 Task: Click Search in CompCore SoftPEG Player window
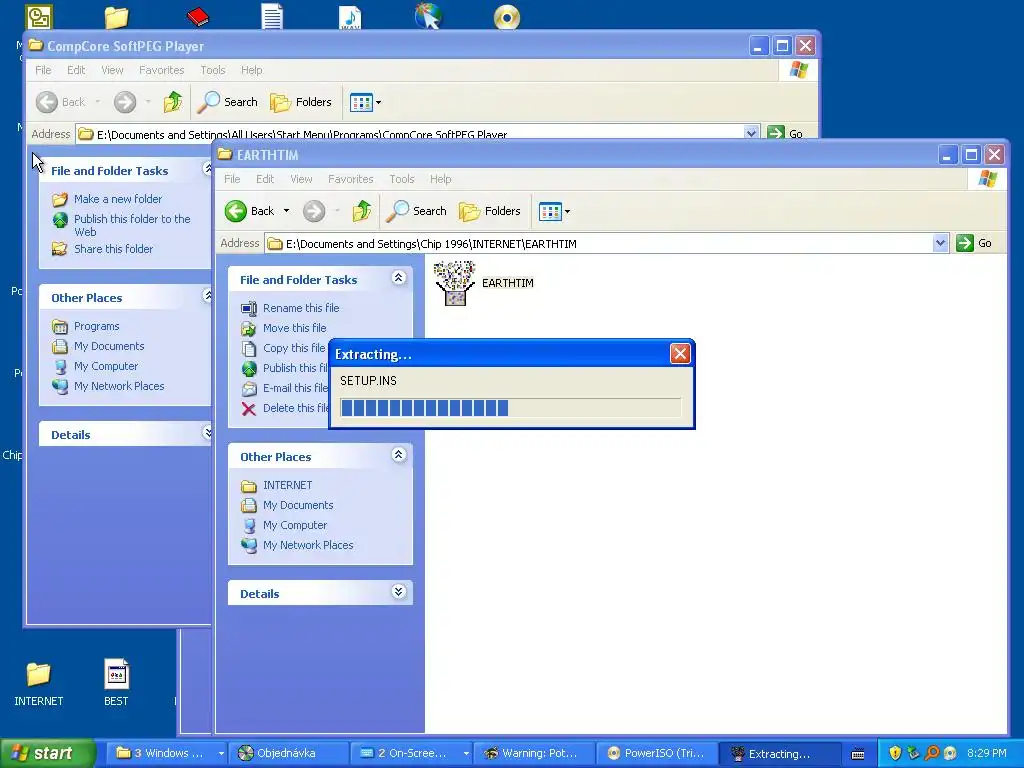pos(228,102)
